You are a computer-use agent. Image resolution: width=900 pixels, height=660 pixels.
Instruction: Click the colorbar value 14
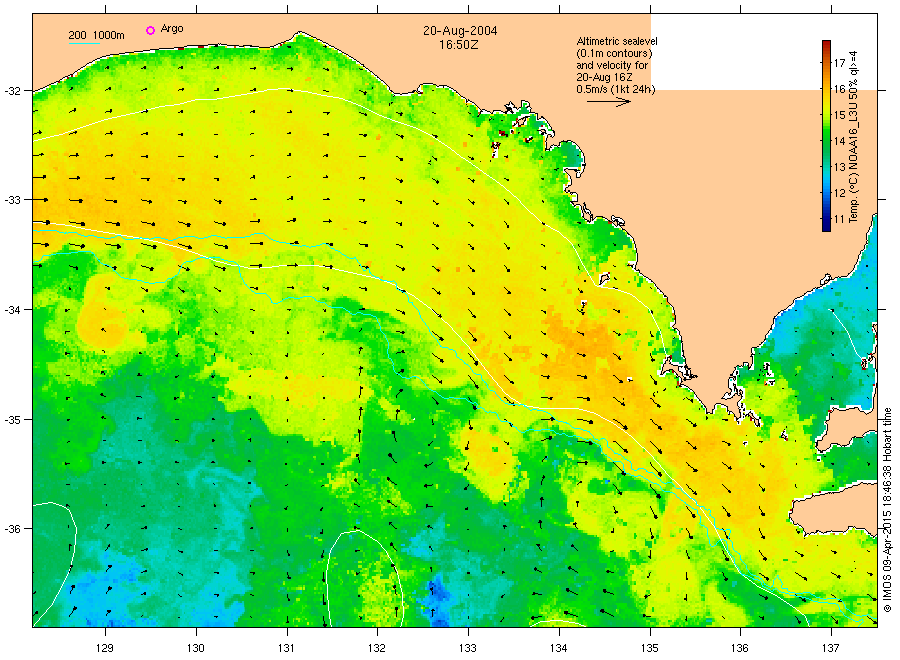pos(839,141)
